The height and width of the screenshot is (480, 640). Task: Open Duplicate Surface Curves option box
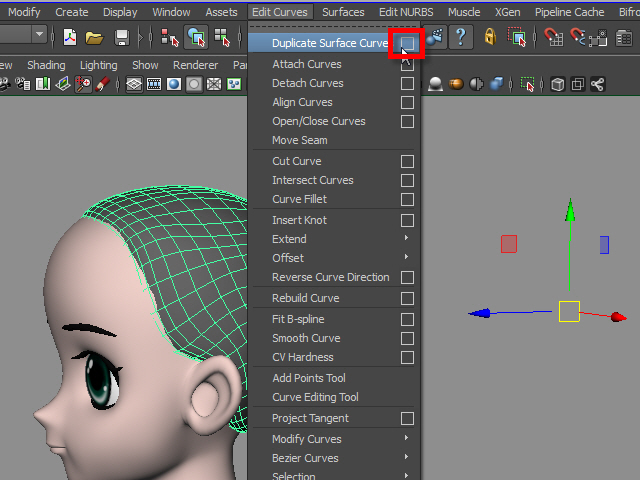407,44
